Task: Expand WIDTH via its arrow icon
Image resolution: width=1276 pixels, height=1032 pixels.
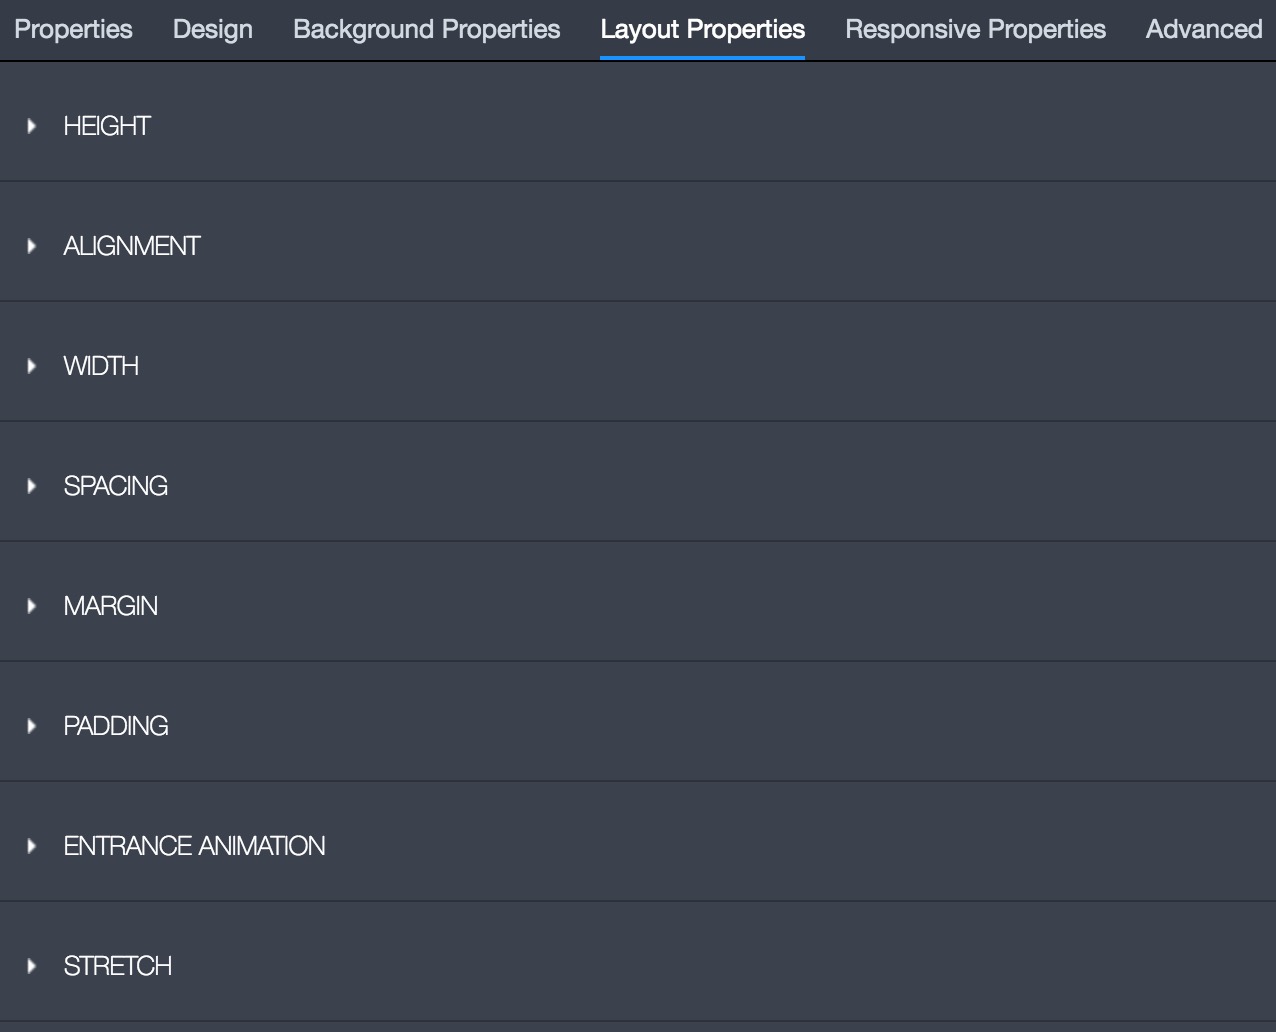Action: (x=32, y=366)
